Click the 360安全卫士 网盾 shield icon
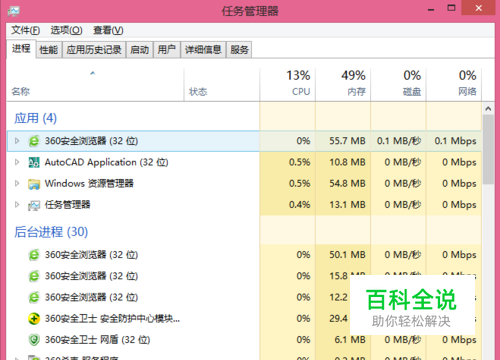The height and width of the screenshot is (360, 500). (x=34, y=340)
